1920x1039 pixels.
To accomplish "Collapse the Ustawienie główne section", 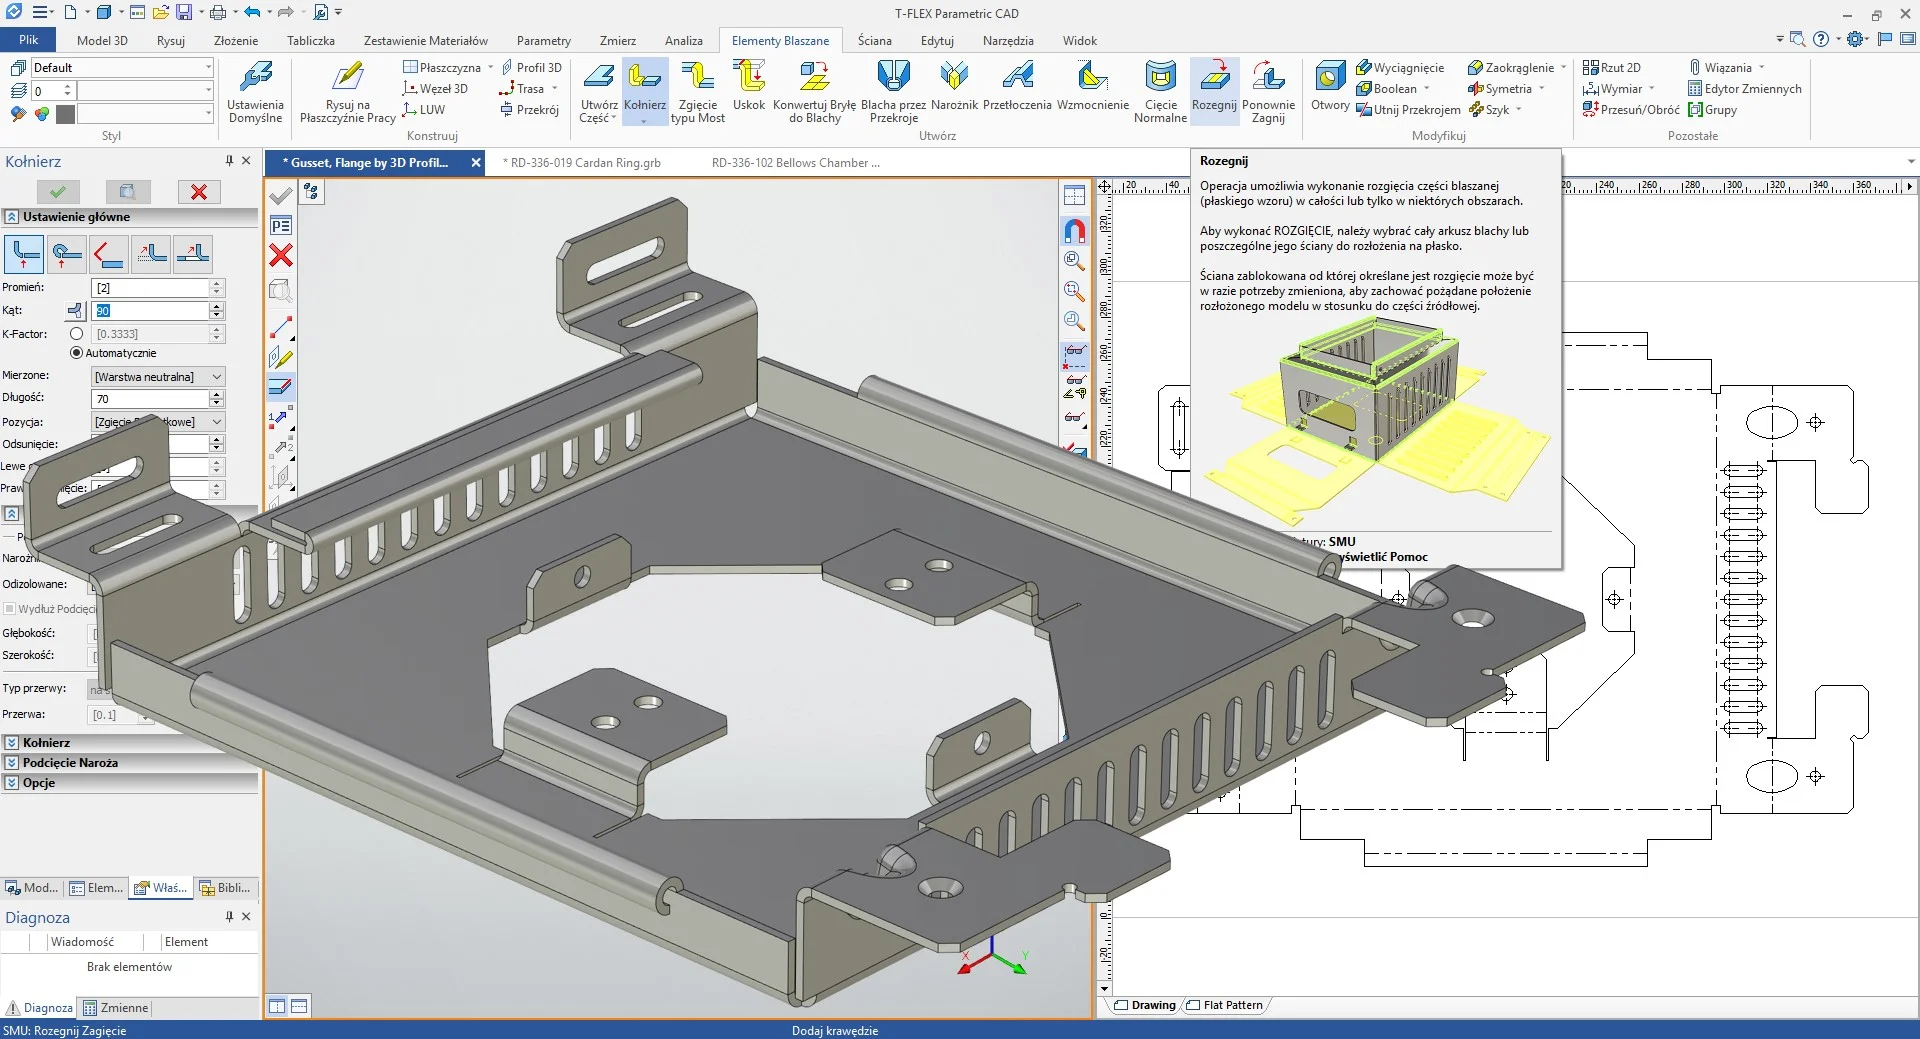I will click(x=10, y=216).
